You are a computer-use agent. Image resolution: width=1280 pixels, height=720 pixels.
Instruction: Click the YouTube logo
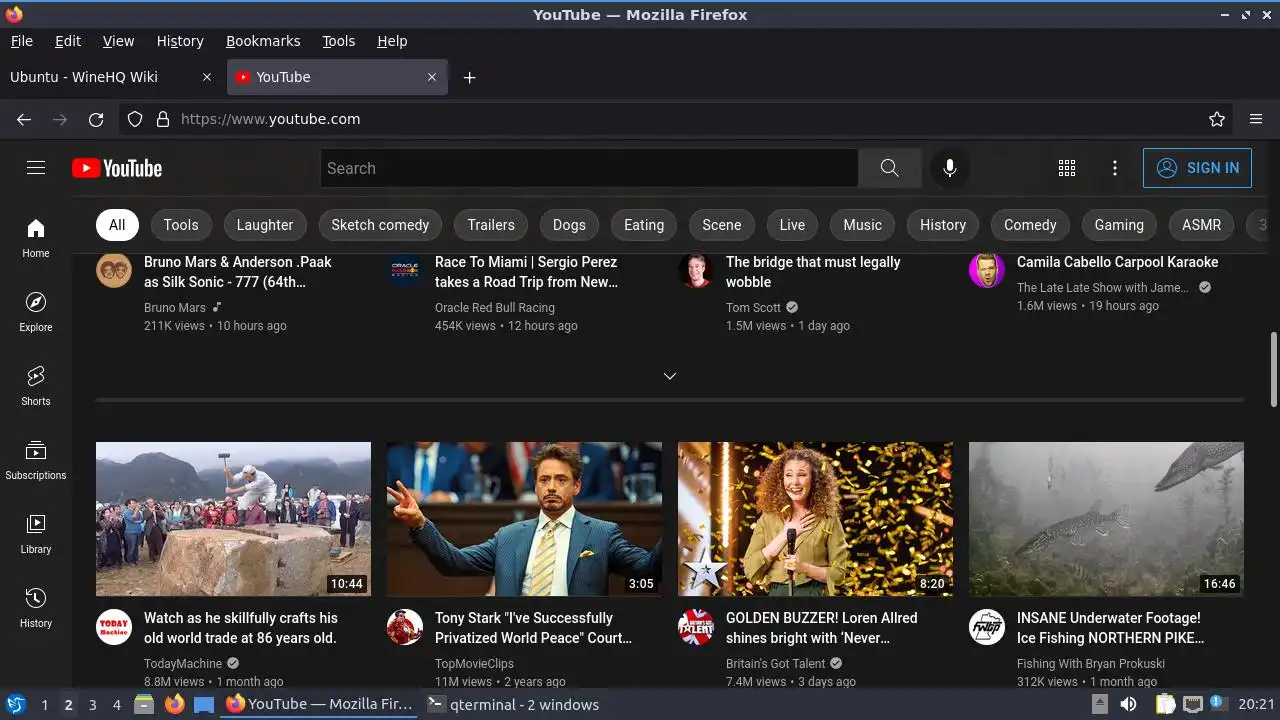[117, 168]
